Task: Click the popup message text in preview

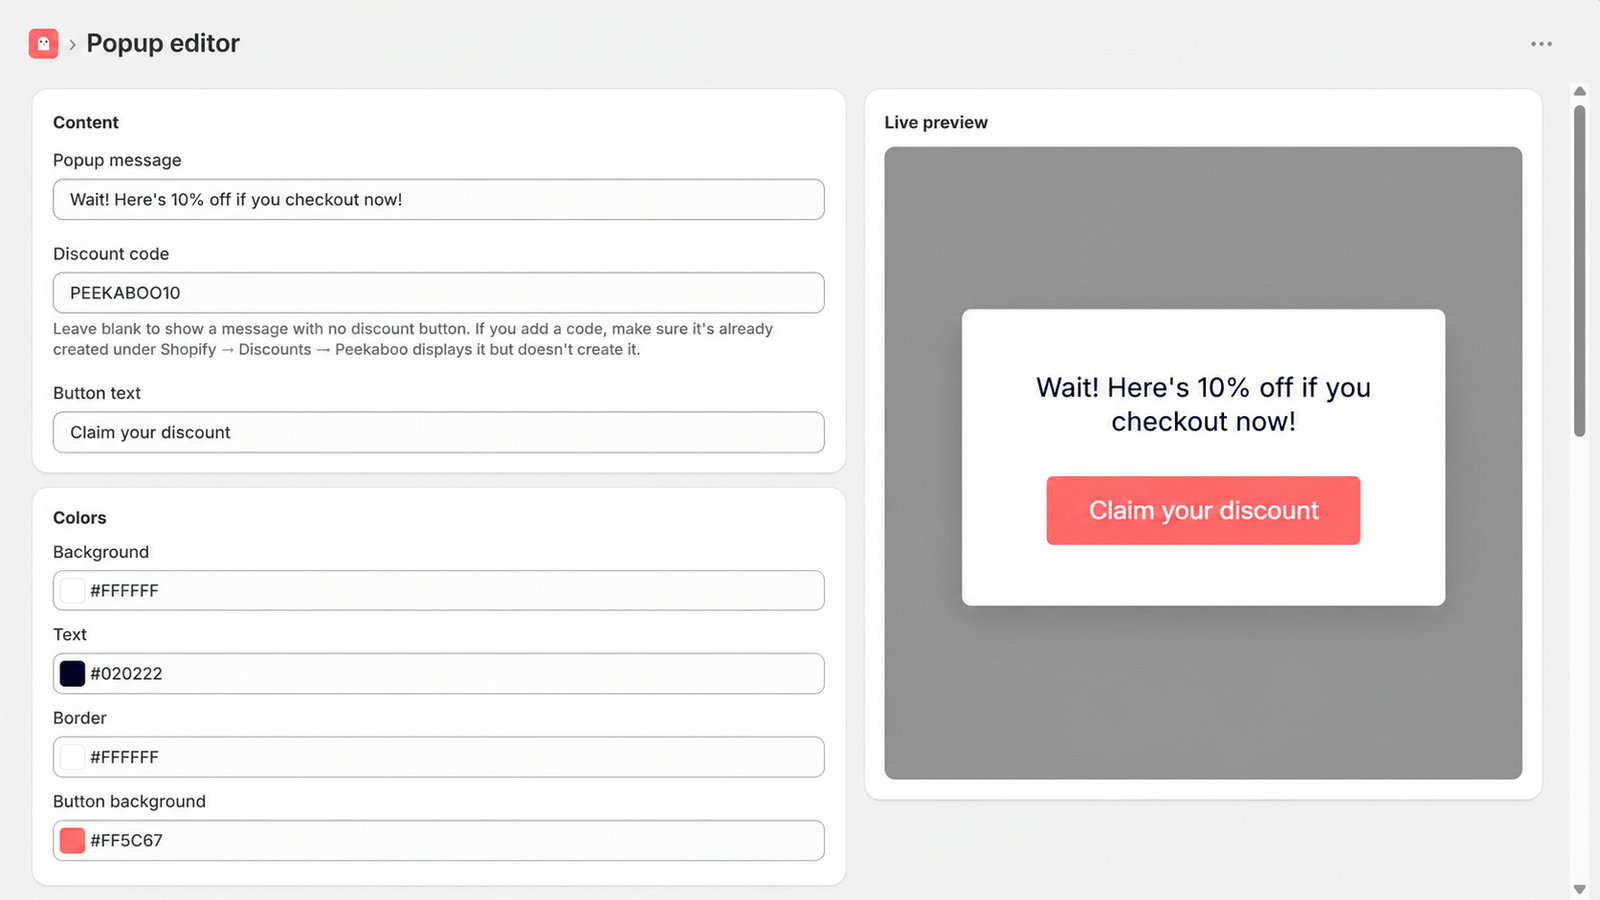Action: [x=1203, y=404]
